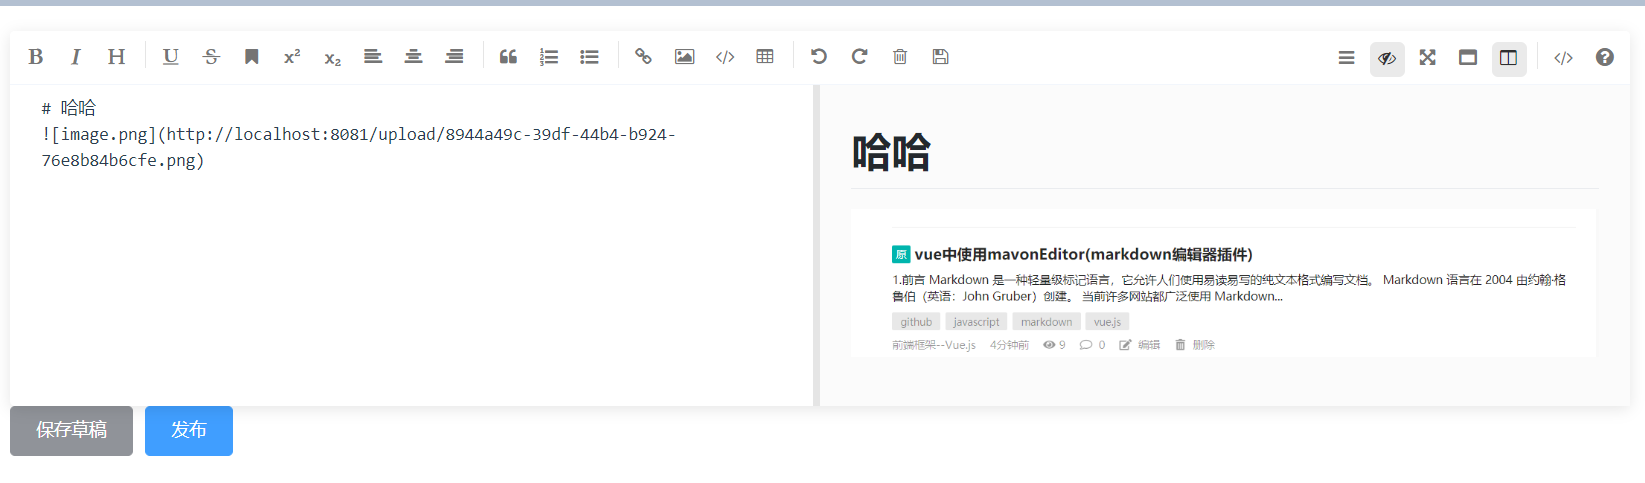Screen dimensions: 1645x483
Task: Click the '# 哈哈' line in the editor
Action: (69, 108)
